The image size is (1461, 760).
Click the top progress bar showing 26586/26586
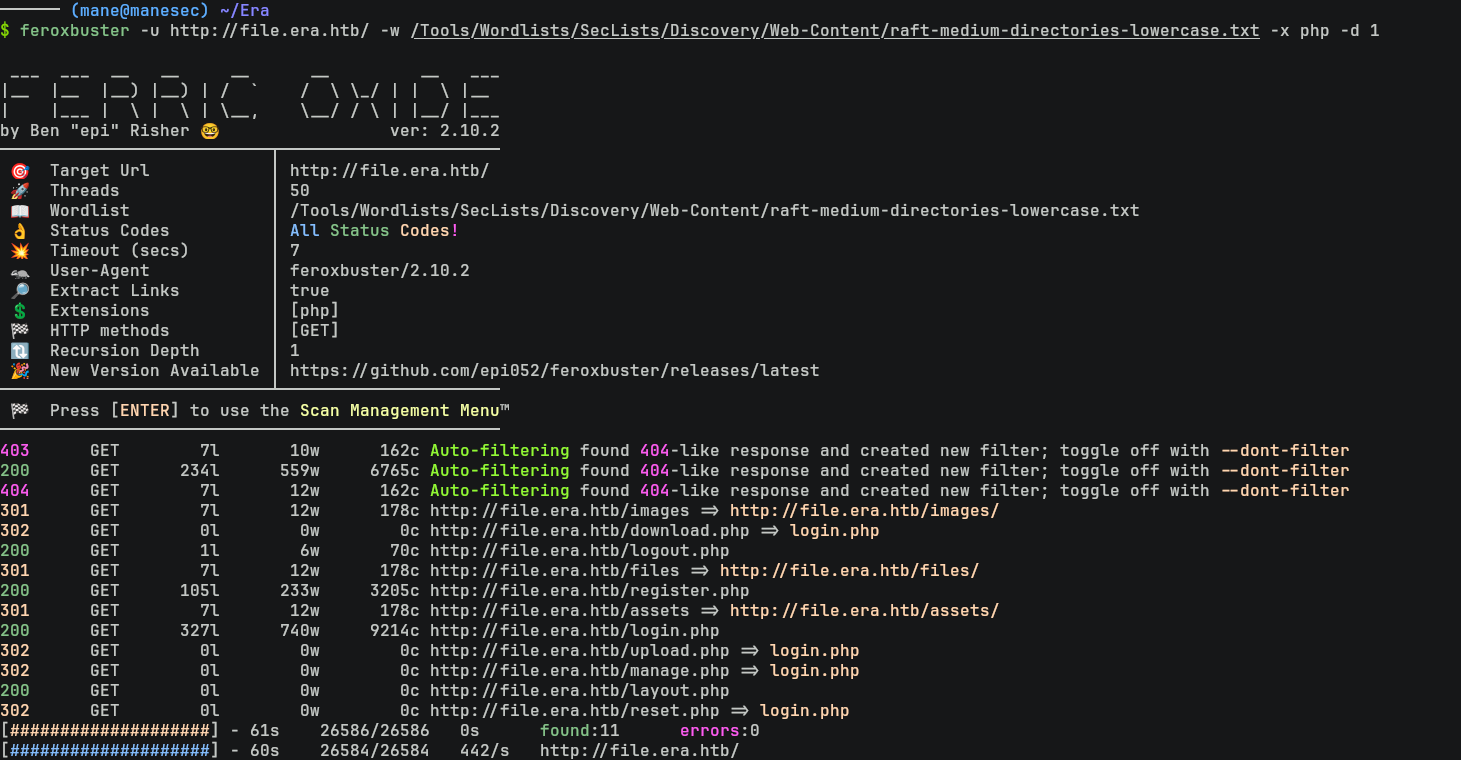109,731
